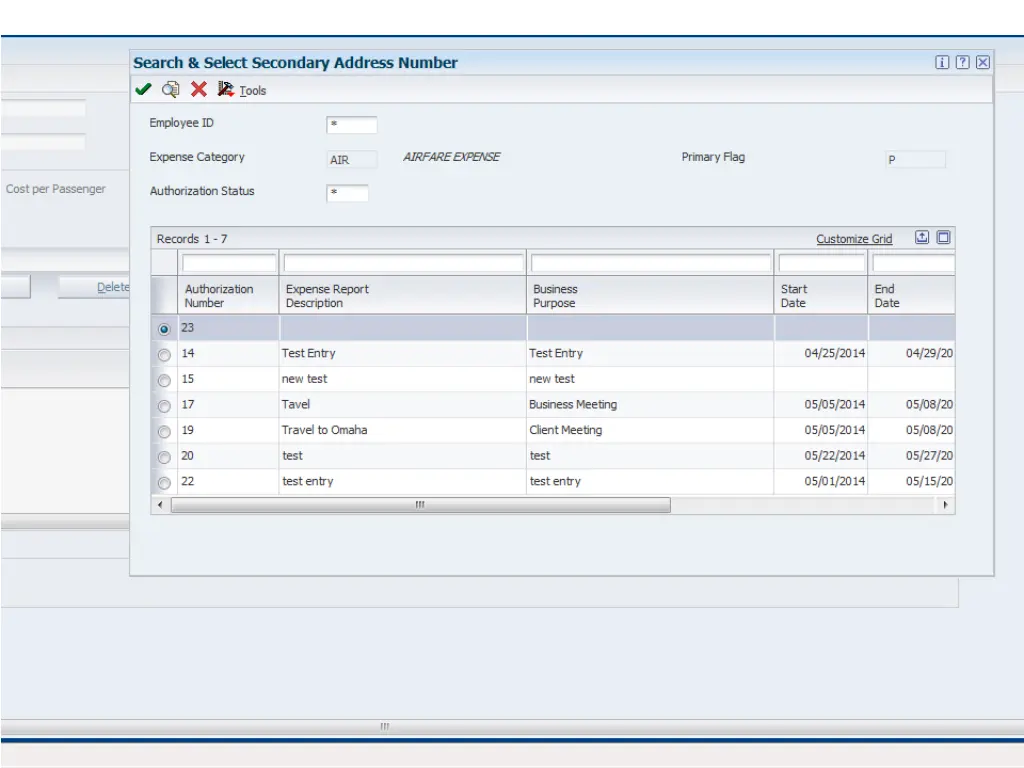Select radio button for authorization 19
Screen dimensions: 1024x768
click(x=164, y=432)
